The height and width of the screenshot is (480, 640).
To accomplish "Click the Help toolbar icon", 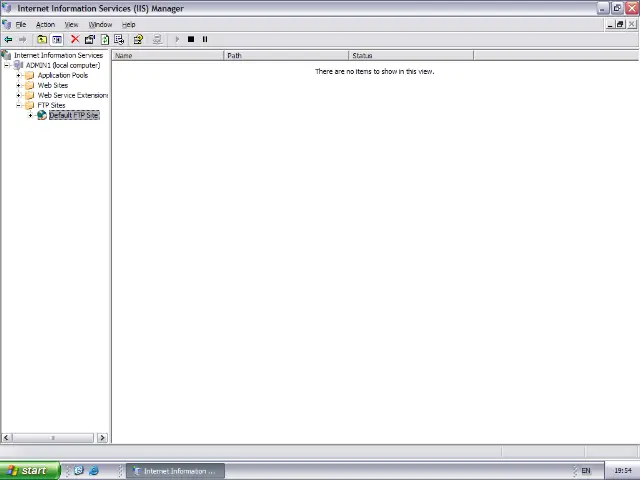I will 138,39.
